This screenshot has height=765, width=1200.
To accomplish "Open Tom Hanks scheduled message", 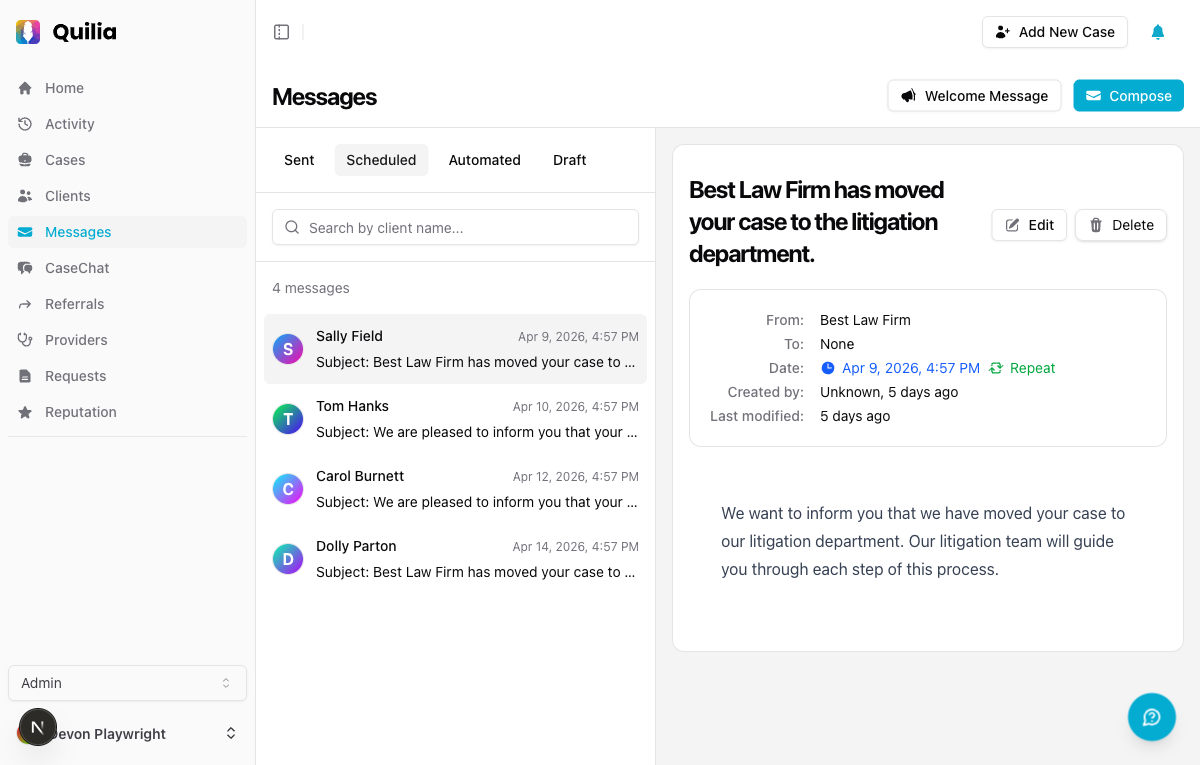I will click(455, 419).
